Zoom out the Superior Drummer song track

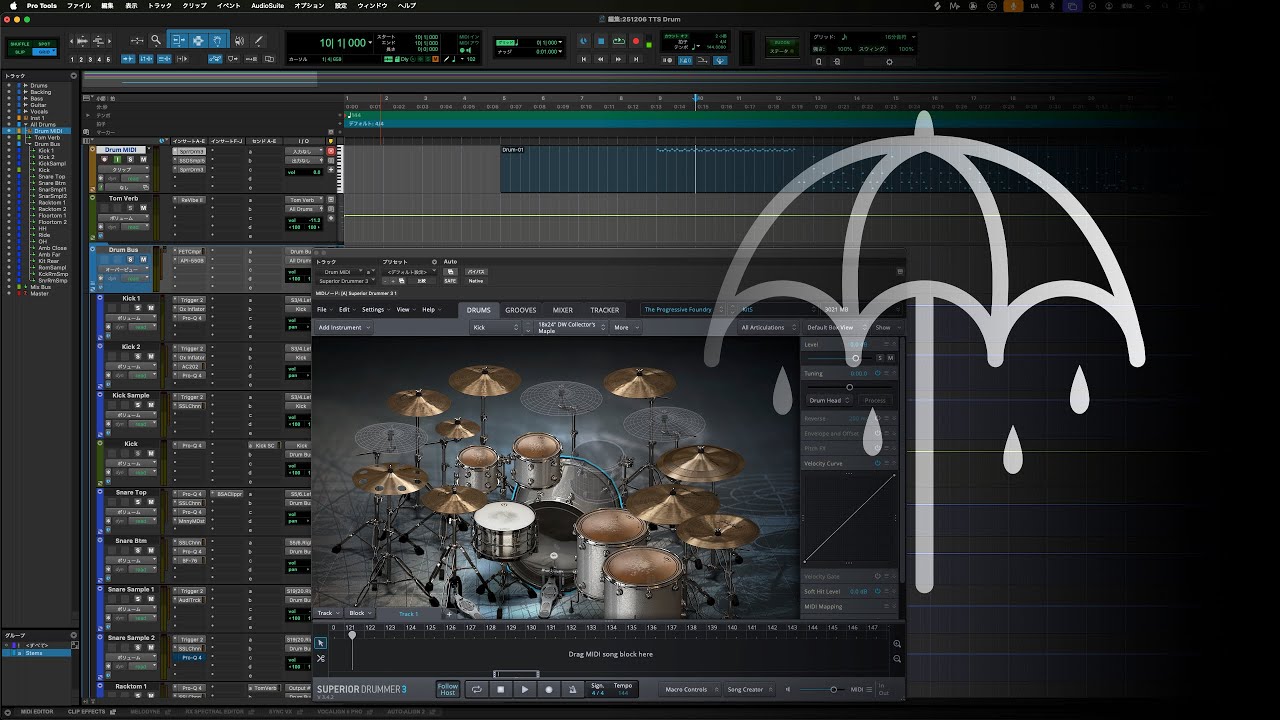897,659
